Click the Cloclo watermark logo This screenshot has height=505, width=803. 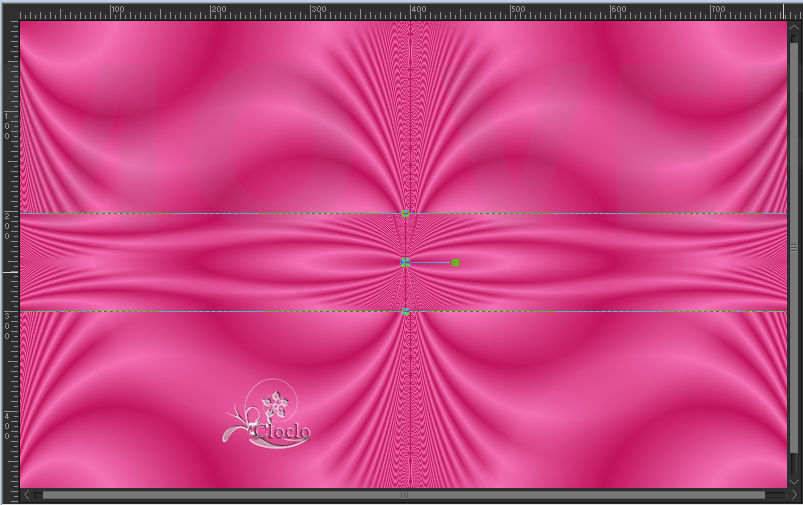pos(268,414)
